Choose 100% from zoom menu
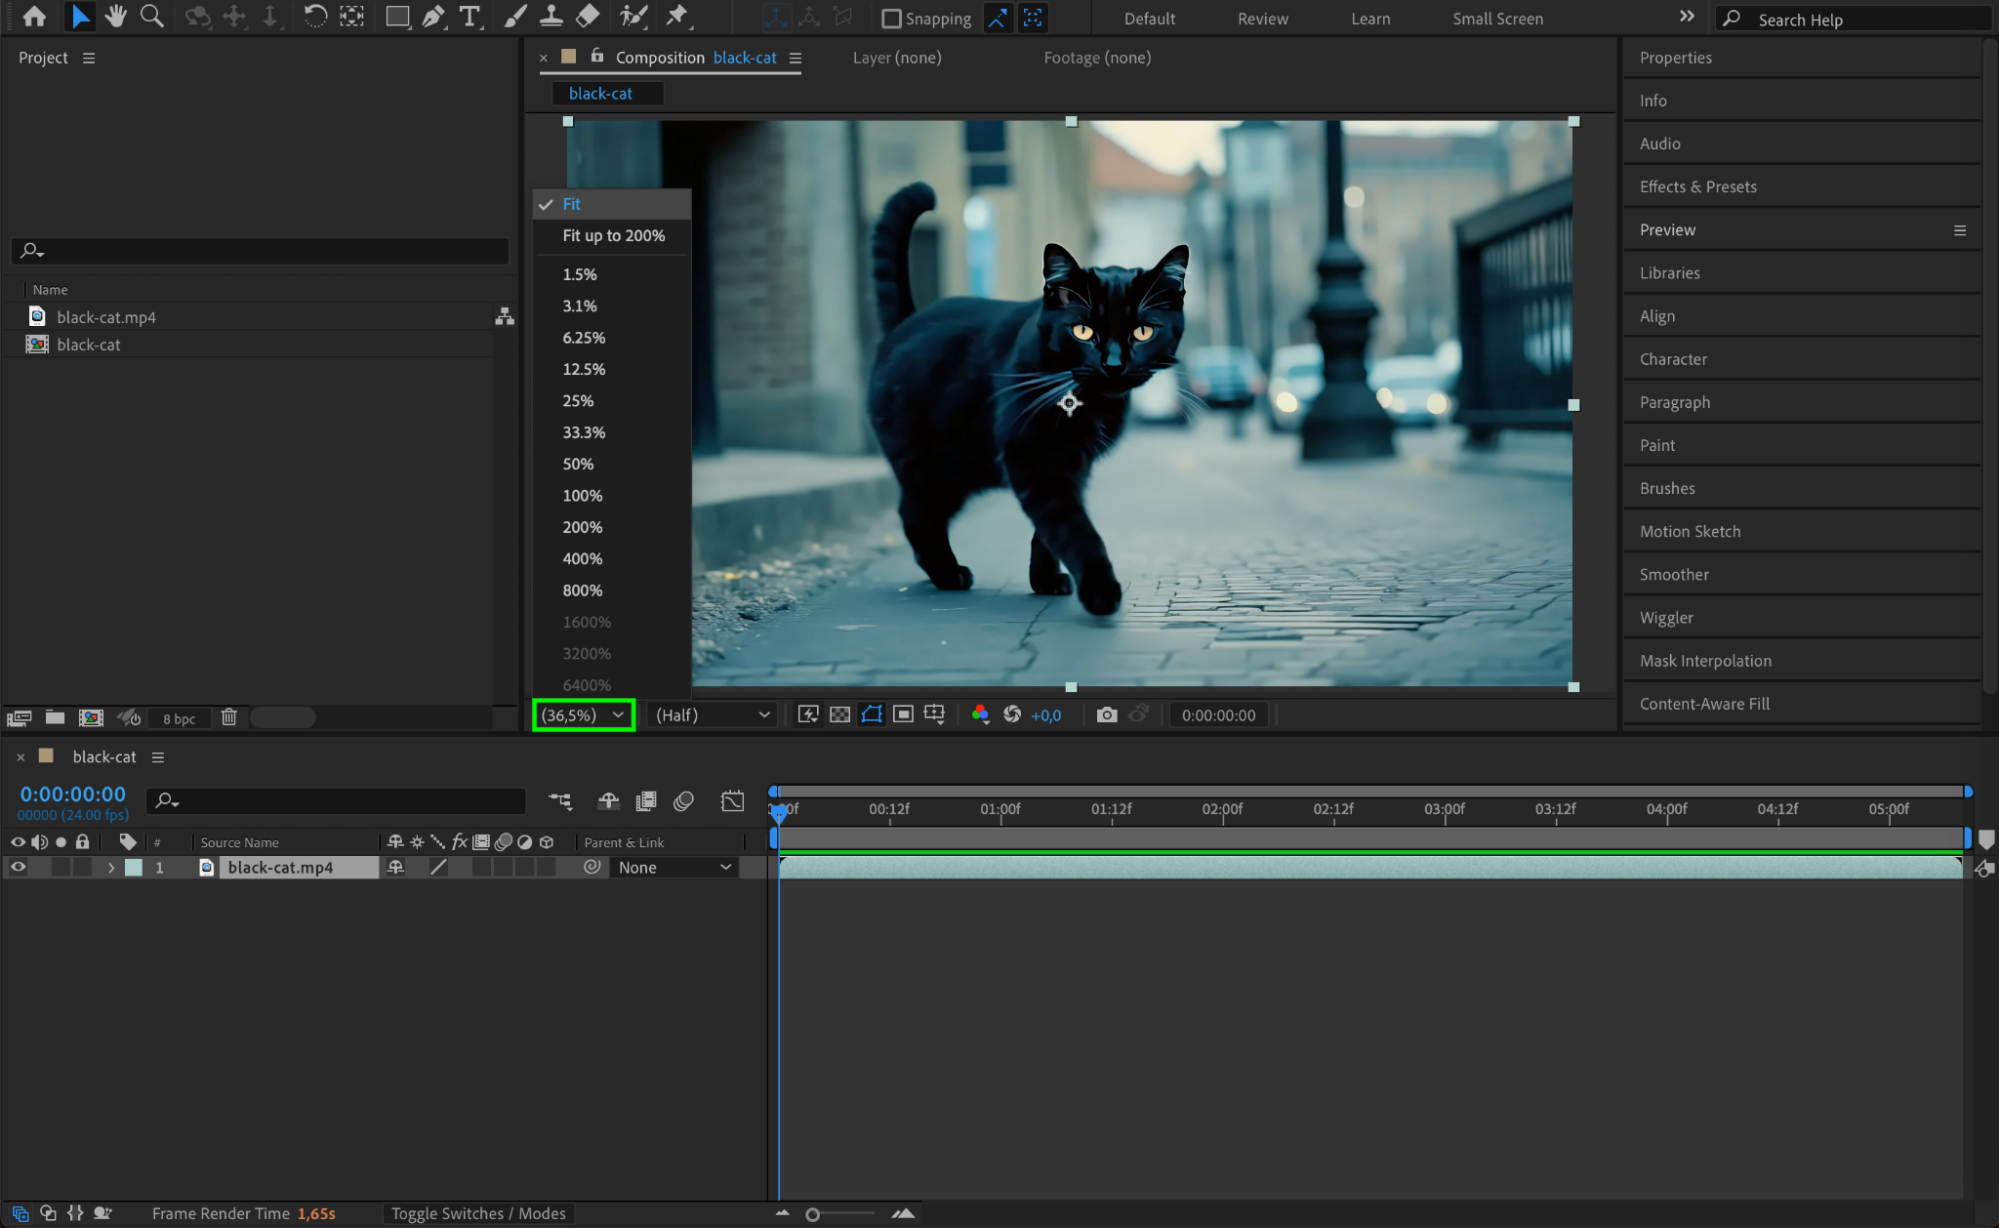The image size is (1999, 1228). (x=582, y=496)
